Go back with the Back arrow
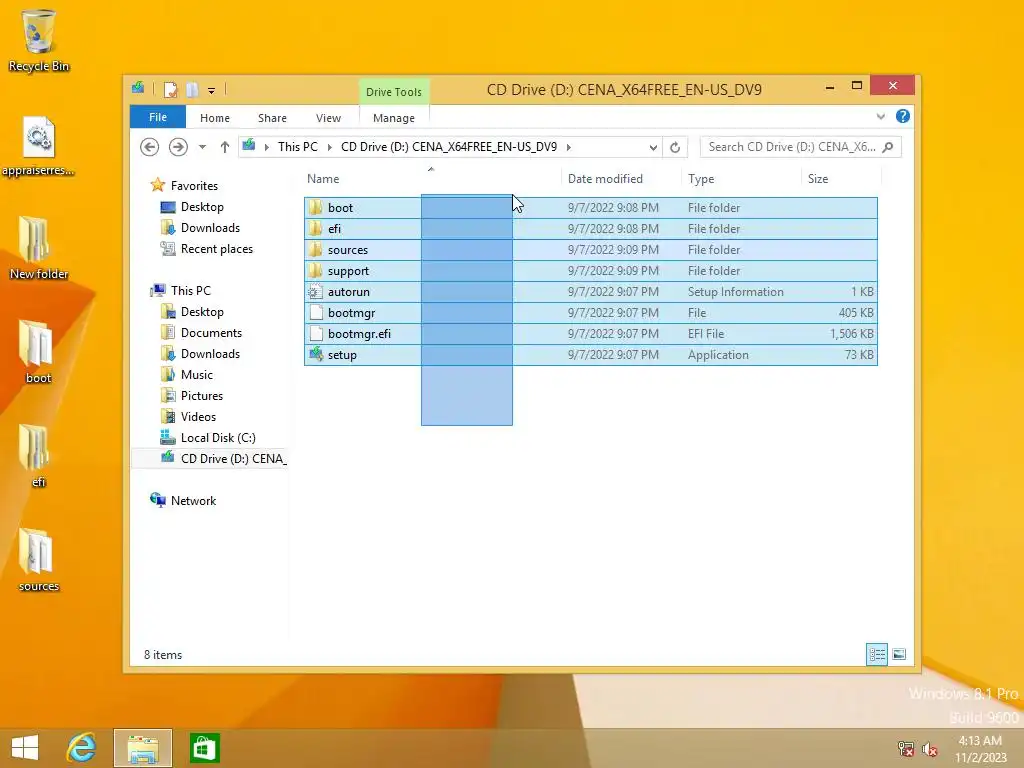Image resolution: width=1024 pixels, height=768 pixels. (x=150, y=147)
